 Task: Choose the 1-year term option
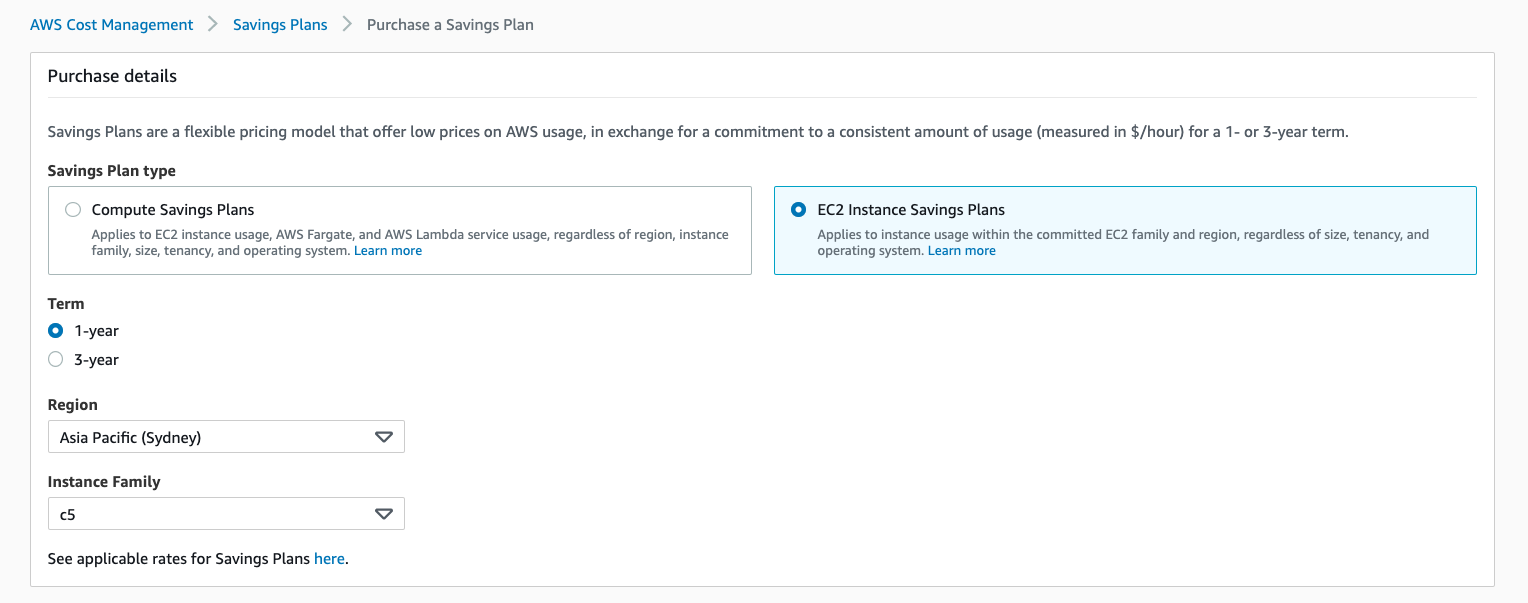56,331
